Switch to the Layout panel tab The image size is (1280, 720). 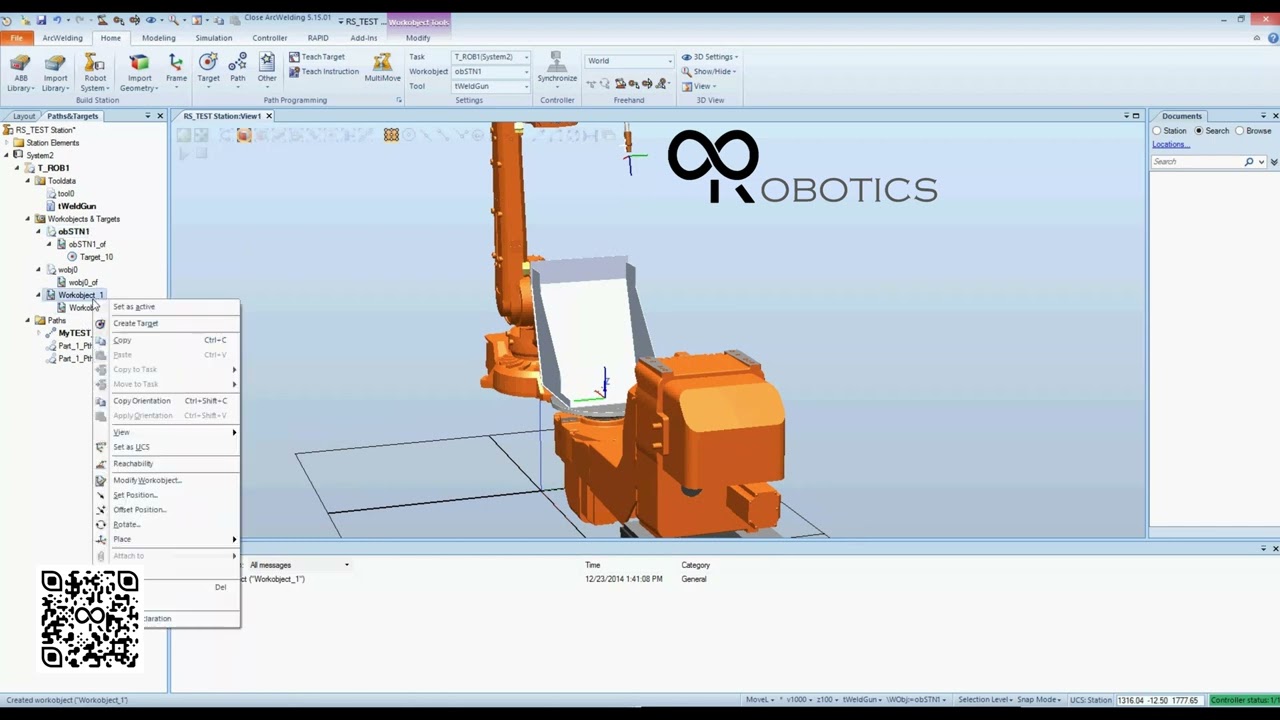(x=24, y=116)
